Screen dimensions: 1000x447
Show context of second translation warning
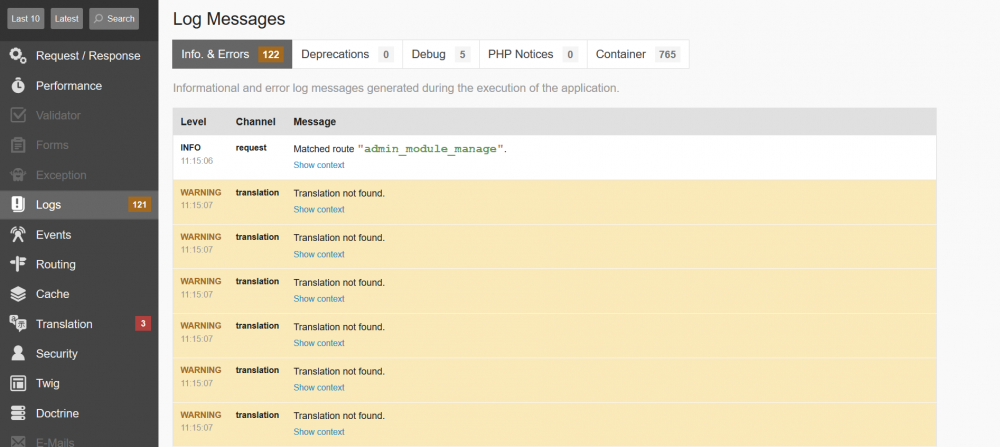tap(318, 254)
